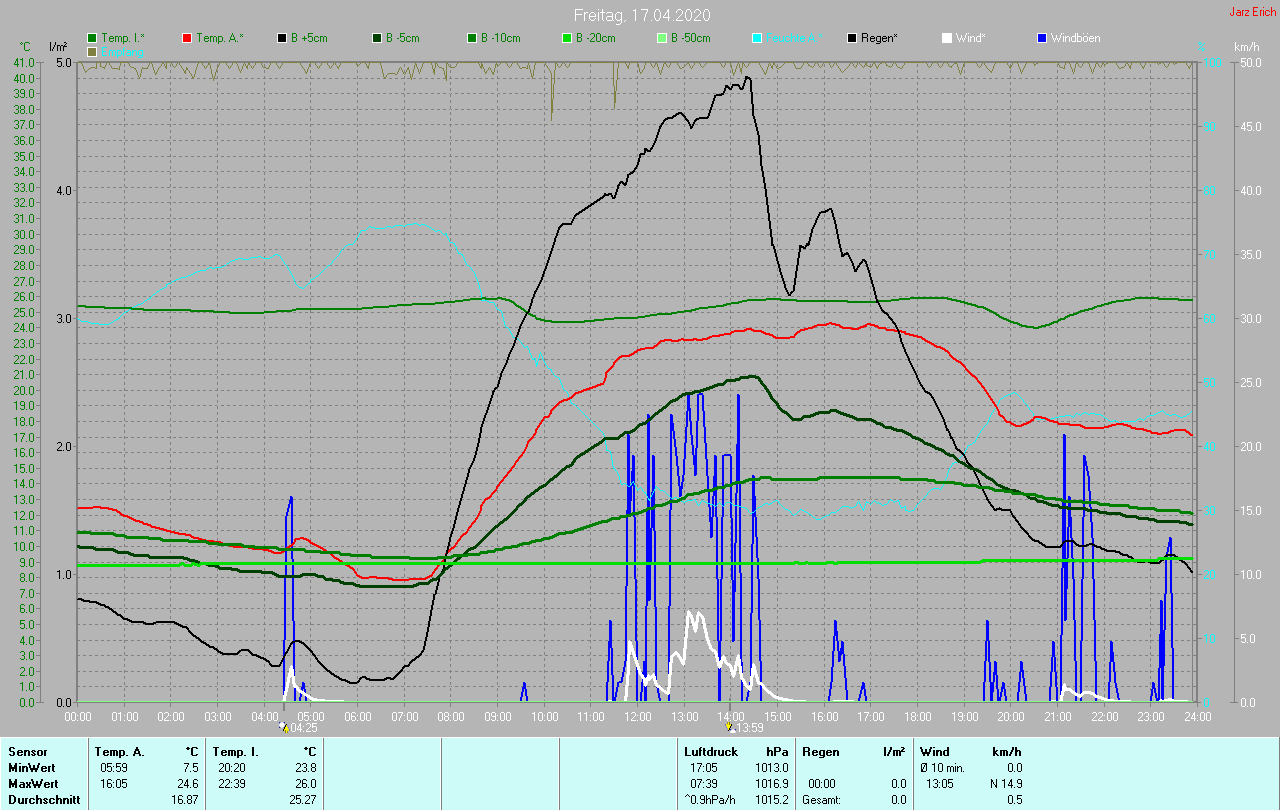Click the indoor max time "22:39"

(x=232, y=783)
